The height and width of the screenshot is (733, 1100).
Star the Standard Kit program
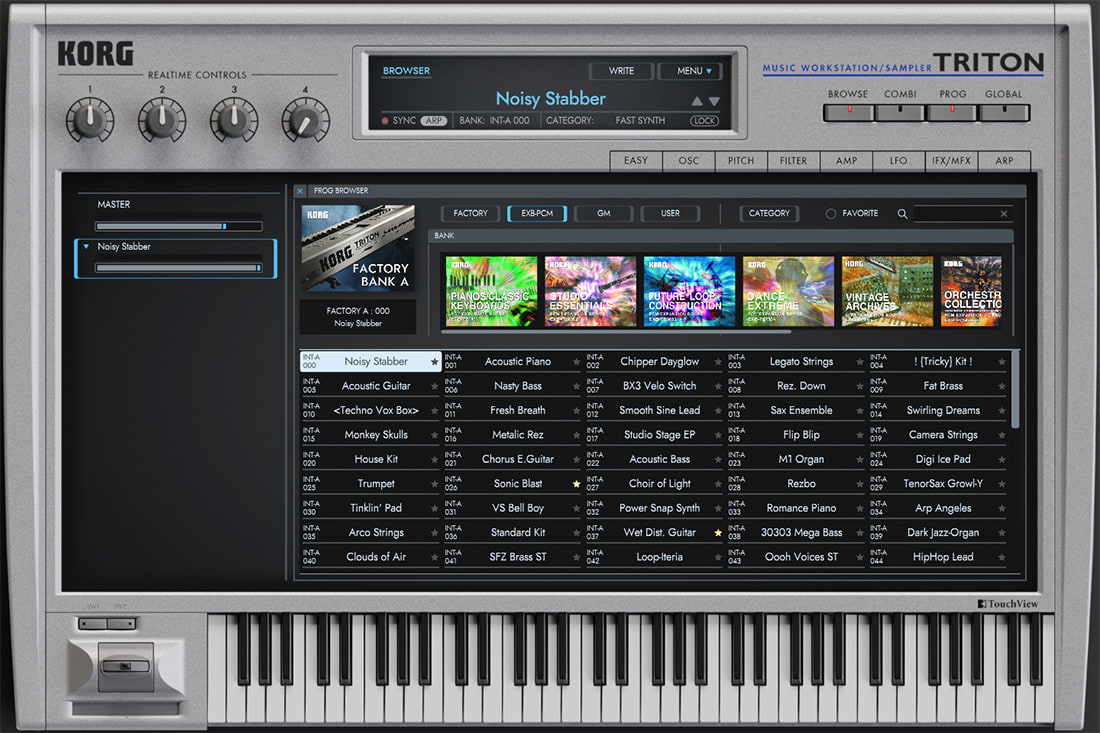pos(577,533)
